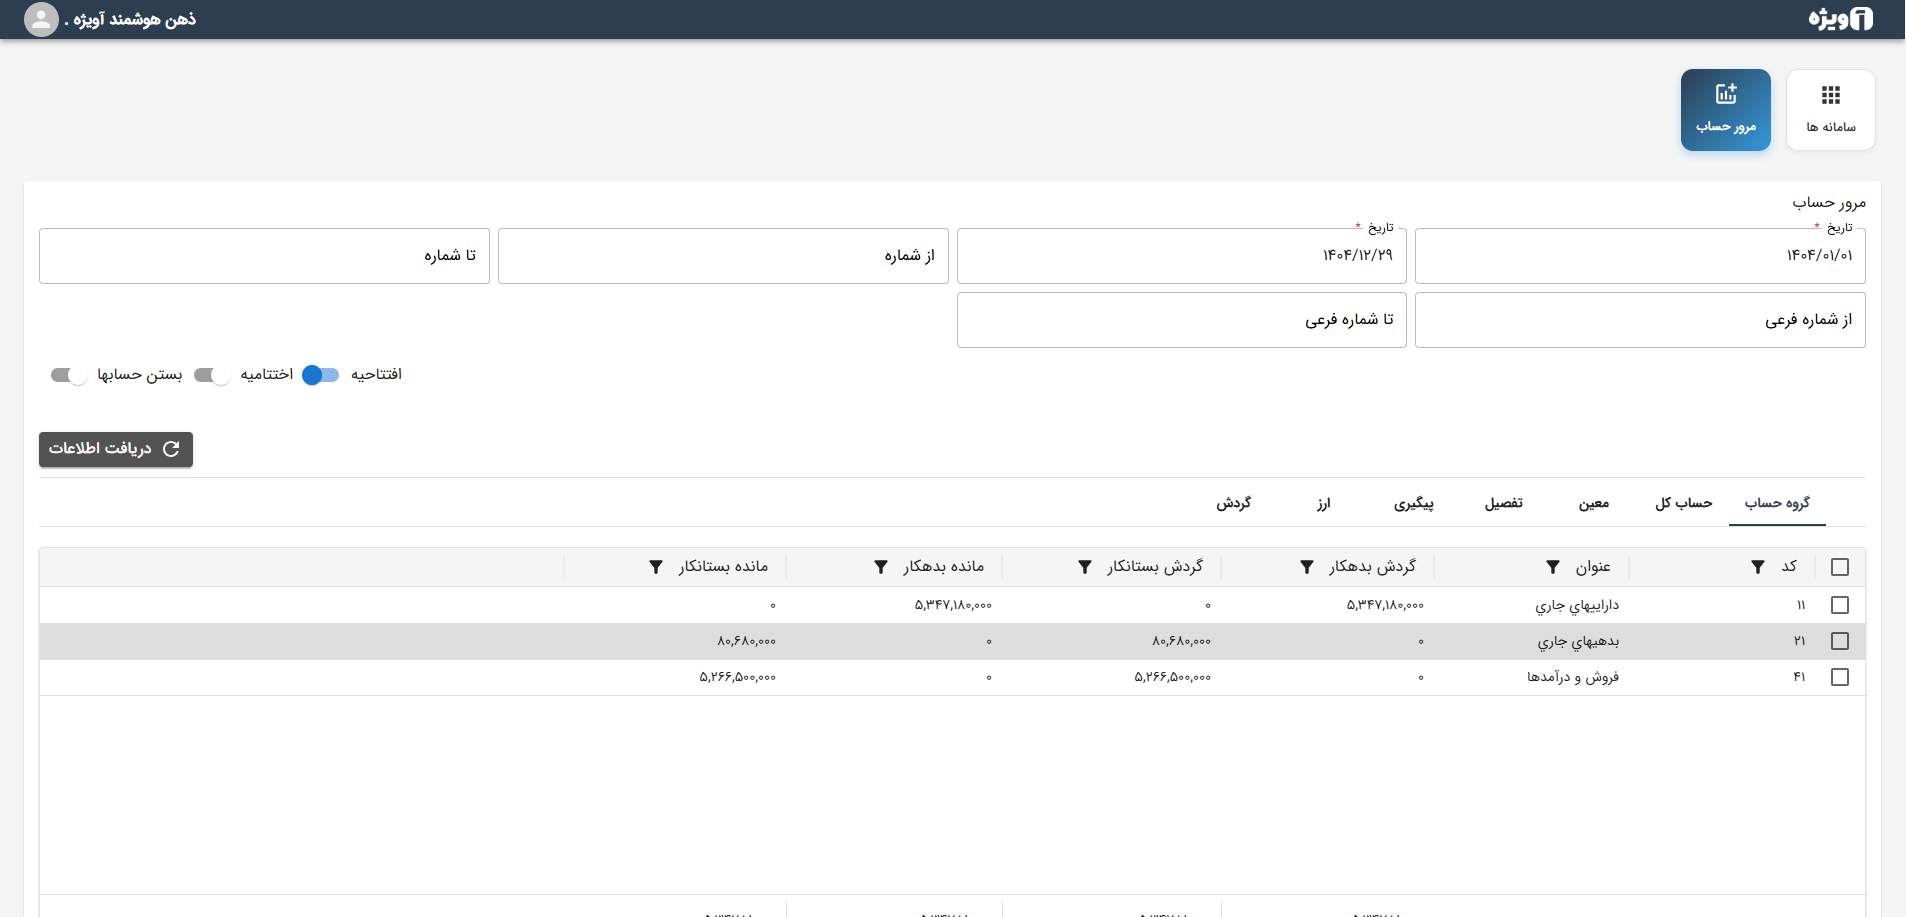This screenshot has width=1906, height=917.
Task: Filter the مانده بستانکار column
Action: pos(655,567)
